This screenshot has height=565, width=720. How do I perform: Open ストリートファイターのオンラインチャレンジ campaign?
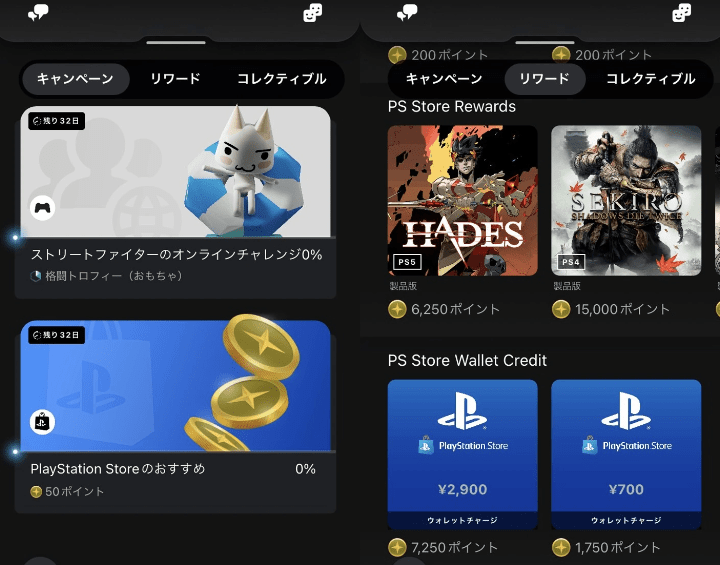pyautogui.click(x=175, y=202)
